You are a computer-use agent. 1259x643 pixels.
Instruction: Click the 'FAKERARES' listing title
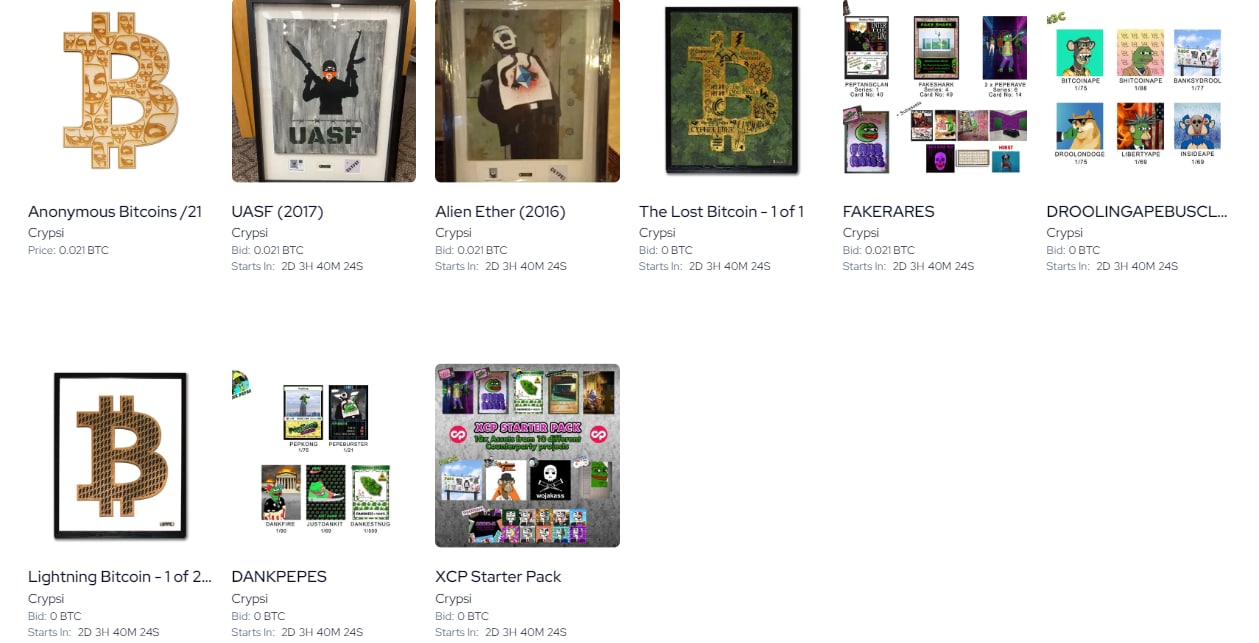click(x=889, y=212)
